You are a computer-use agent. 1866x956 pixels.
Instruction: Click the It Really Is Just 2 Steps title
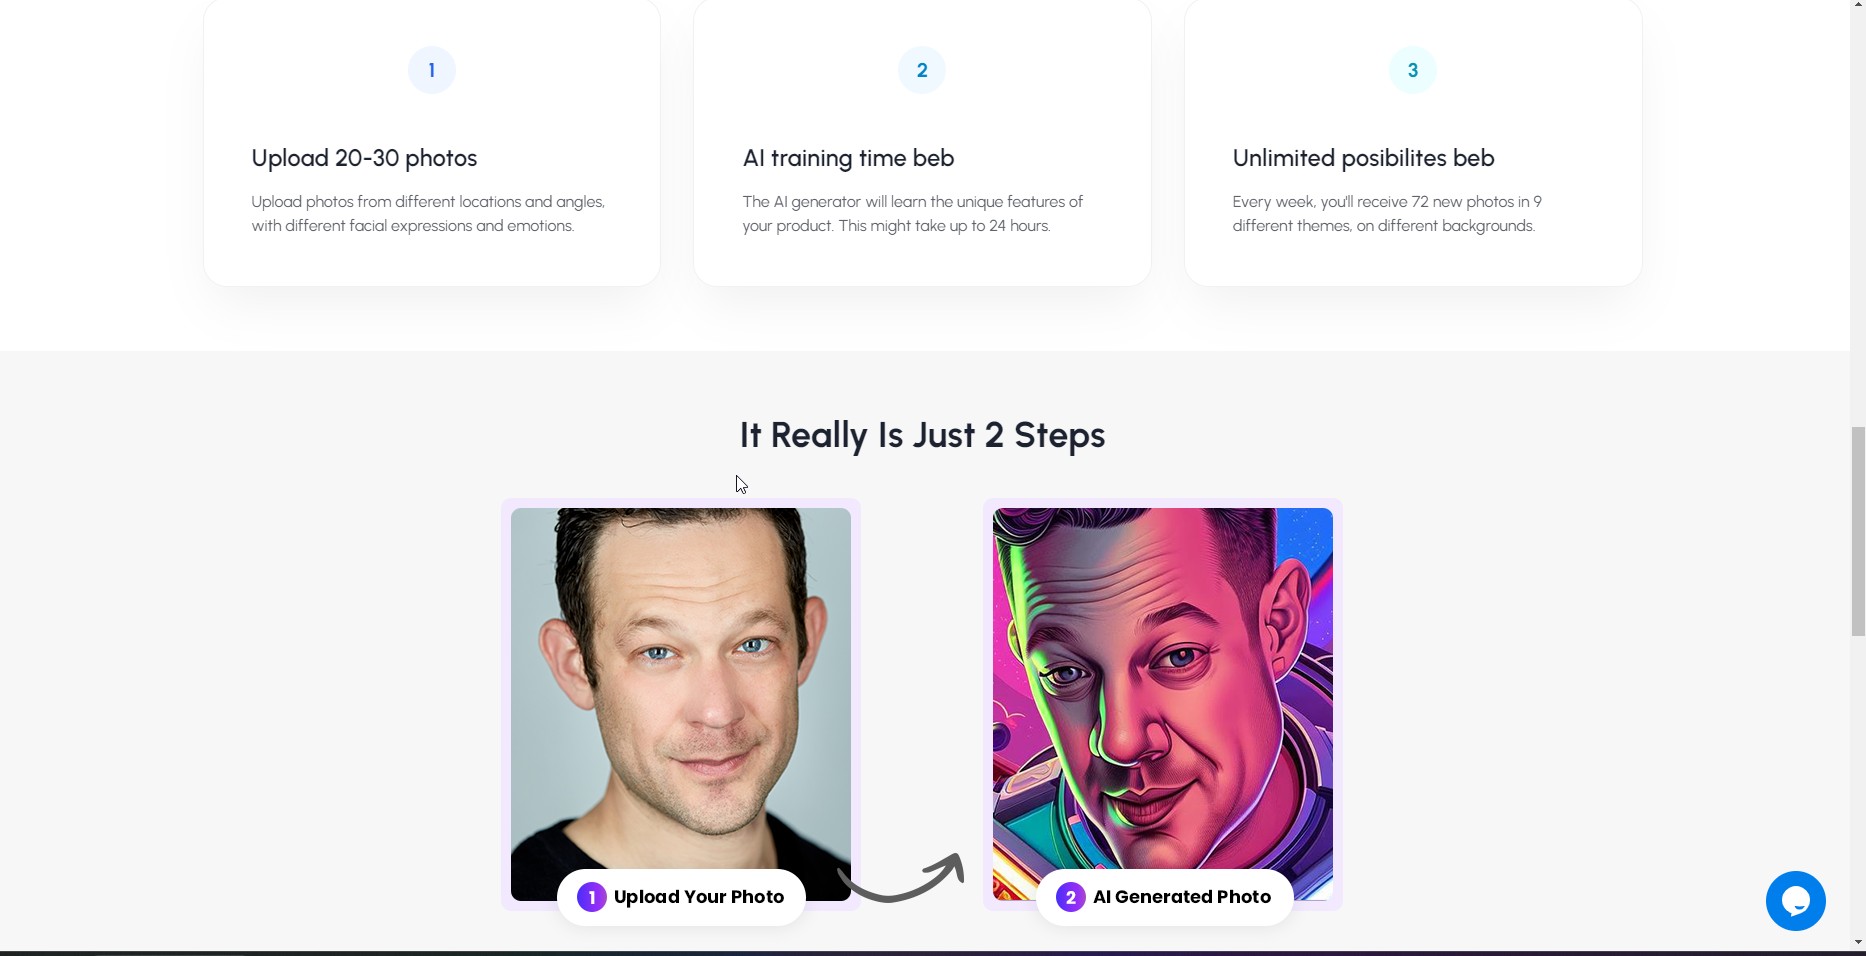[x=922, y=435]
